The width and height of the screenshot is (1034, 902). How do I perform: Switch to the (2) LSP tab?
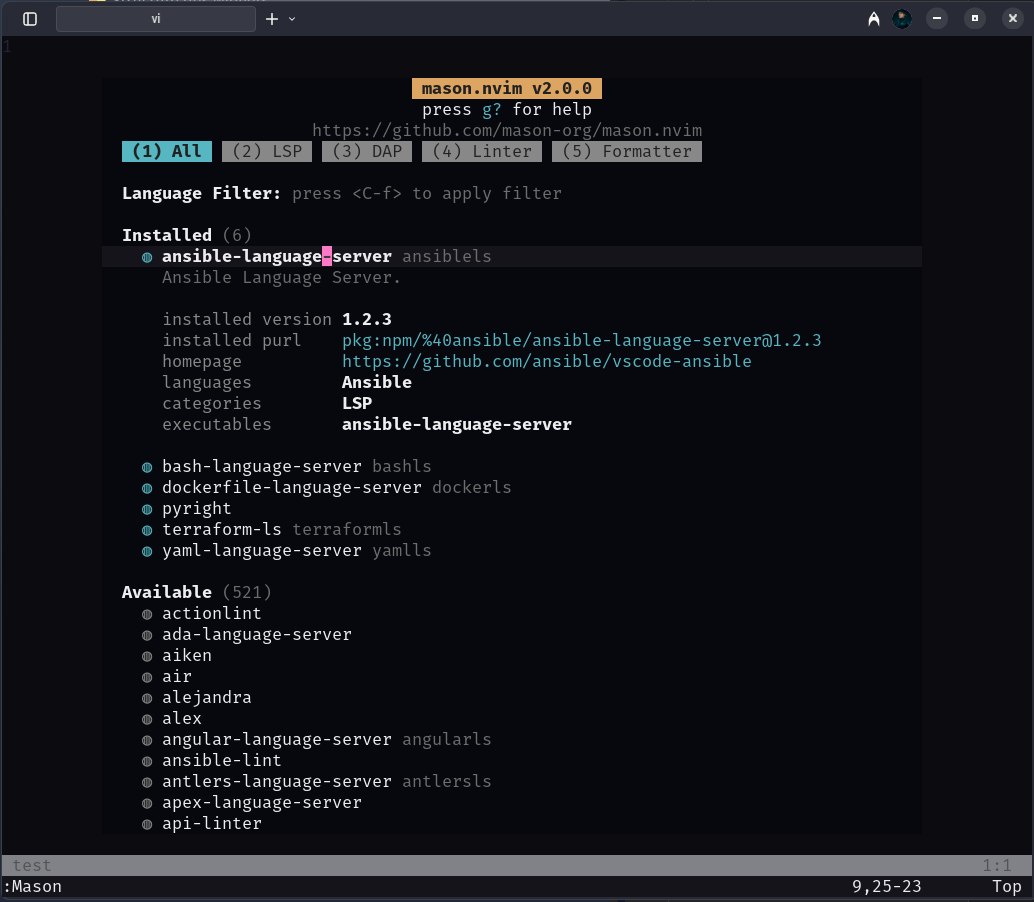click(267, 152)
